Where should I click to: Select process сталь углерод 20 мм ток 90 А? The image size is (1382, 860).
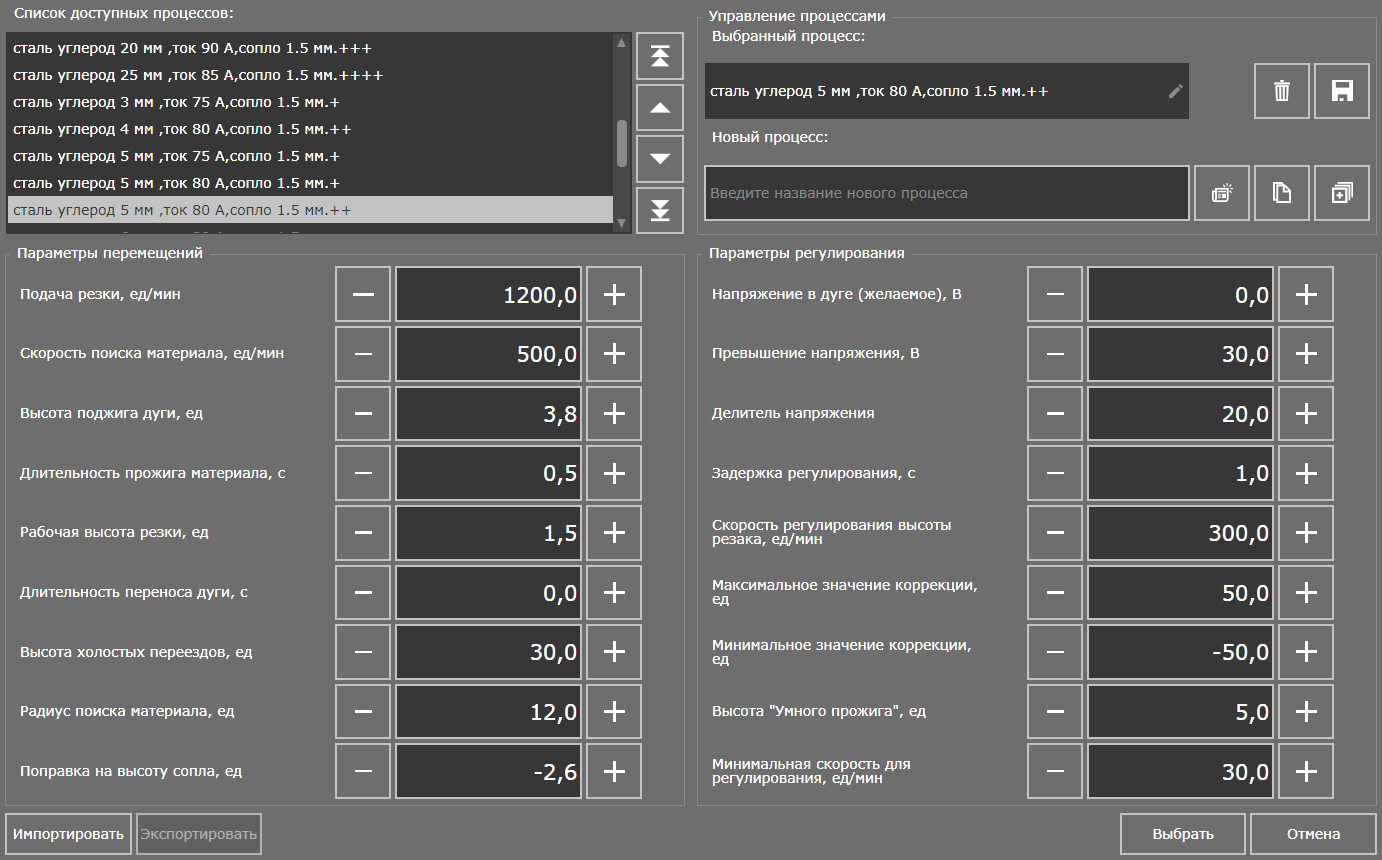310,48
